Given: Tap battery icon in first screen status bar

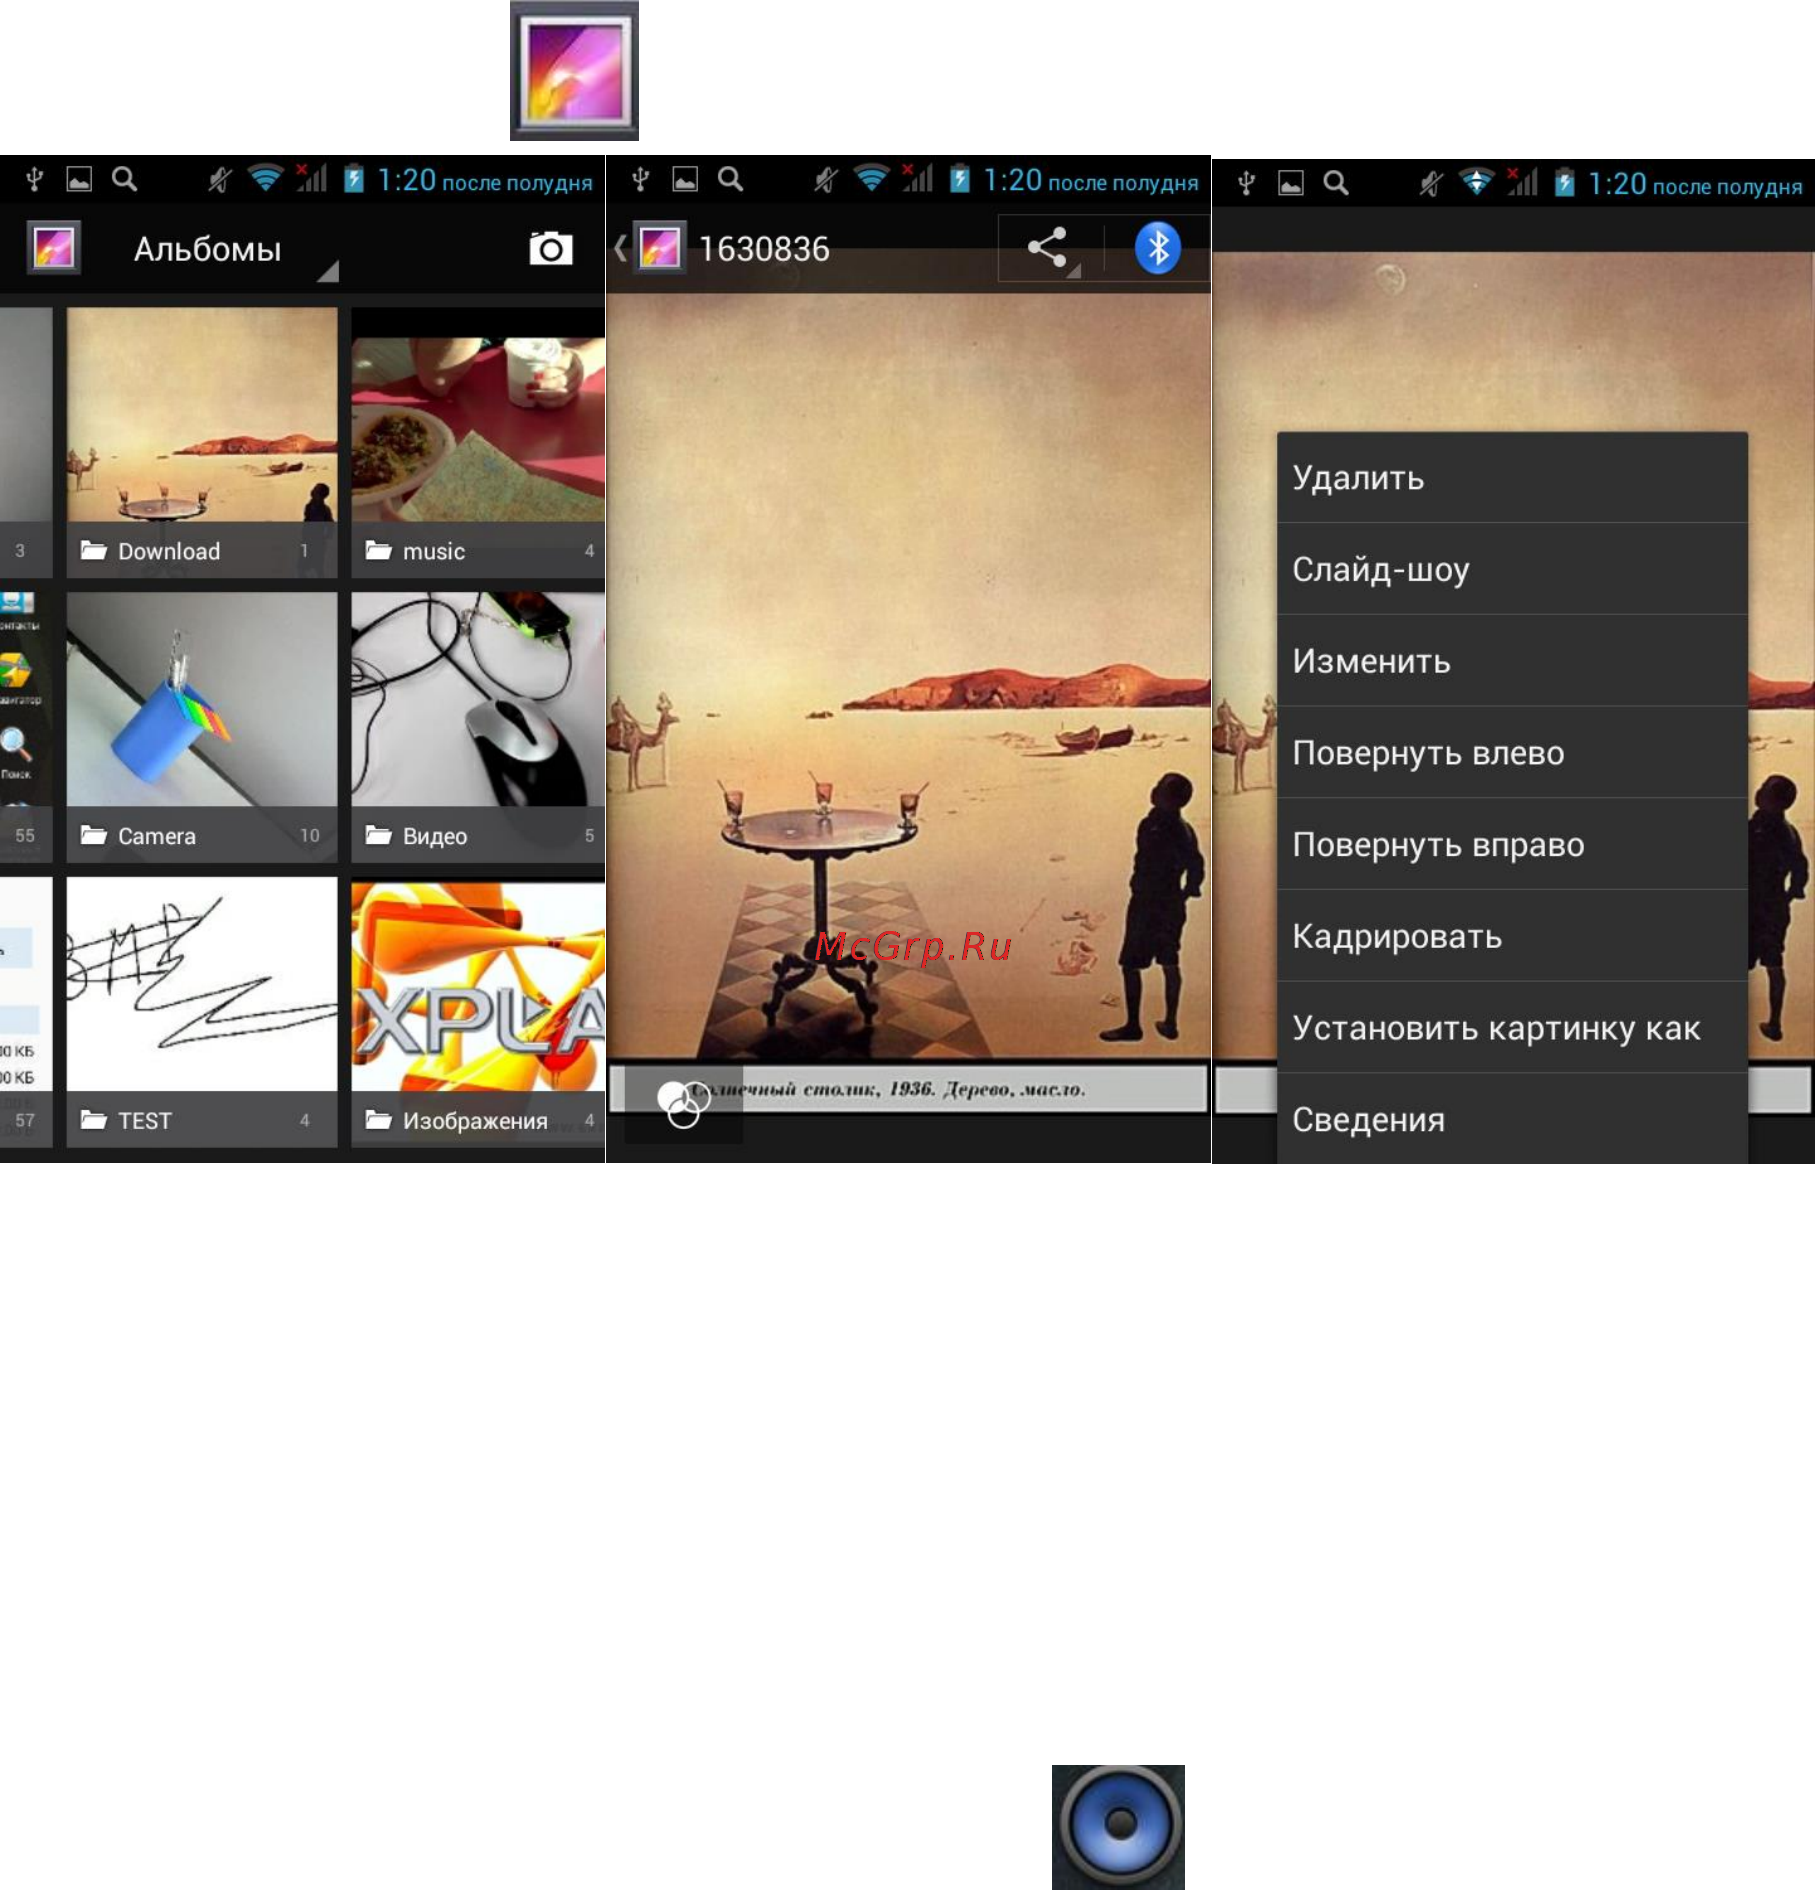Looking at the screenshot, I should pyautogui.click(x=354, y=178).
